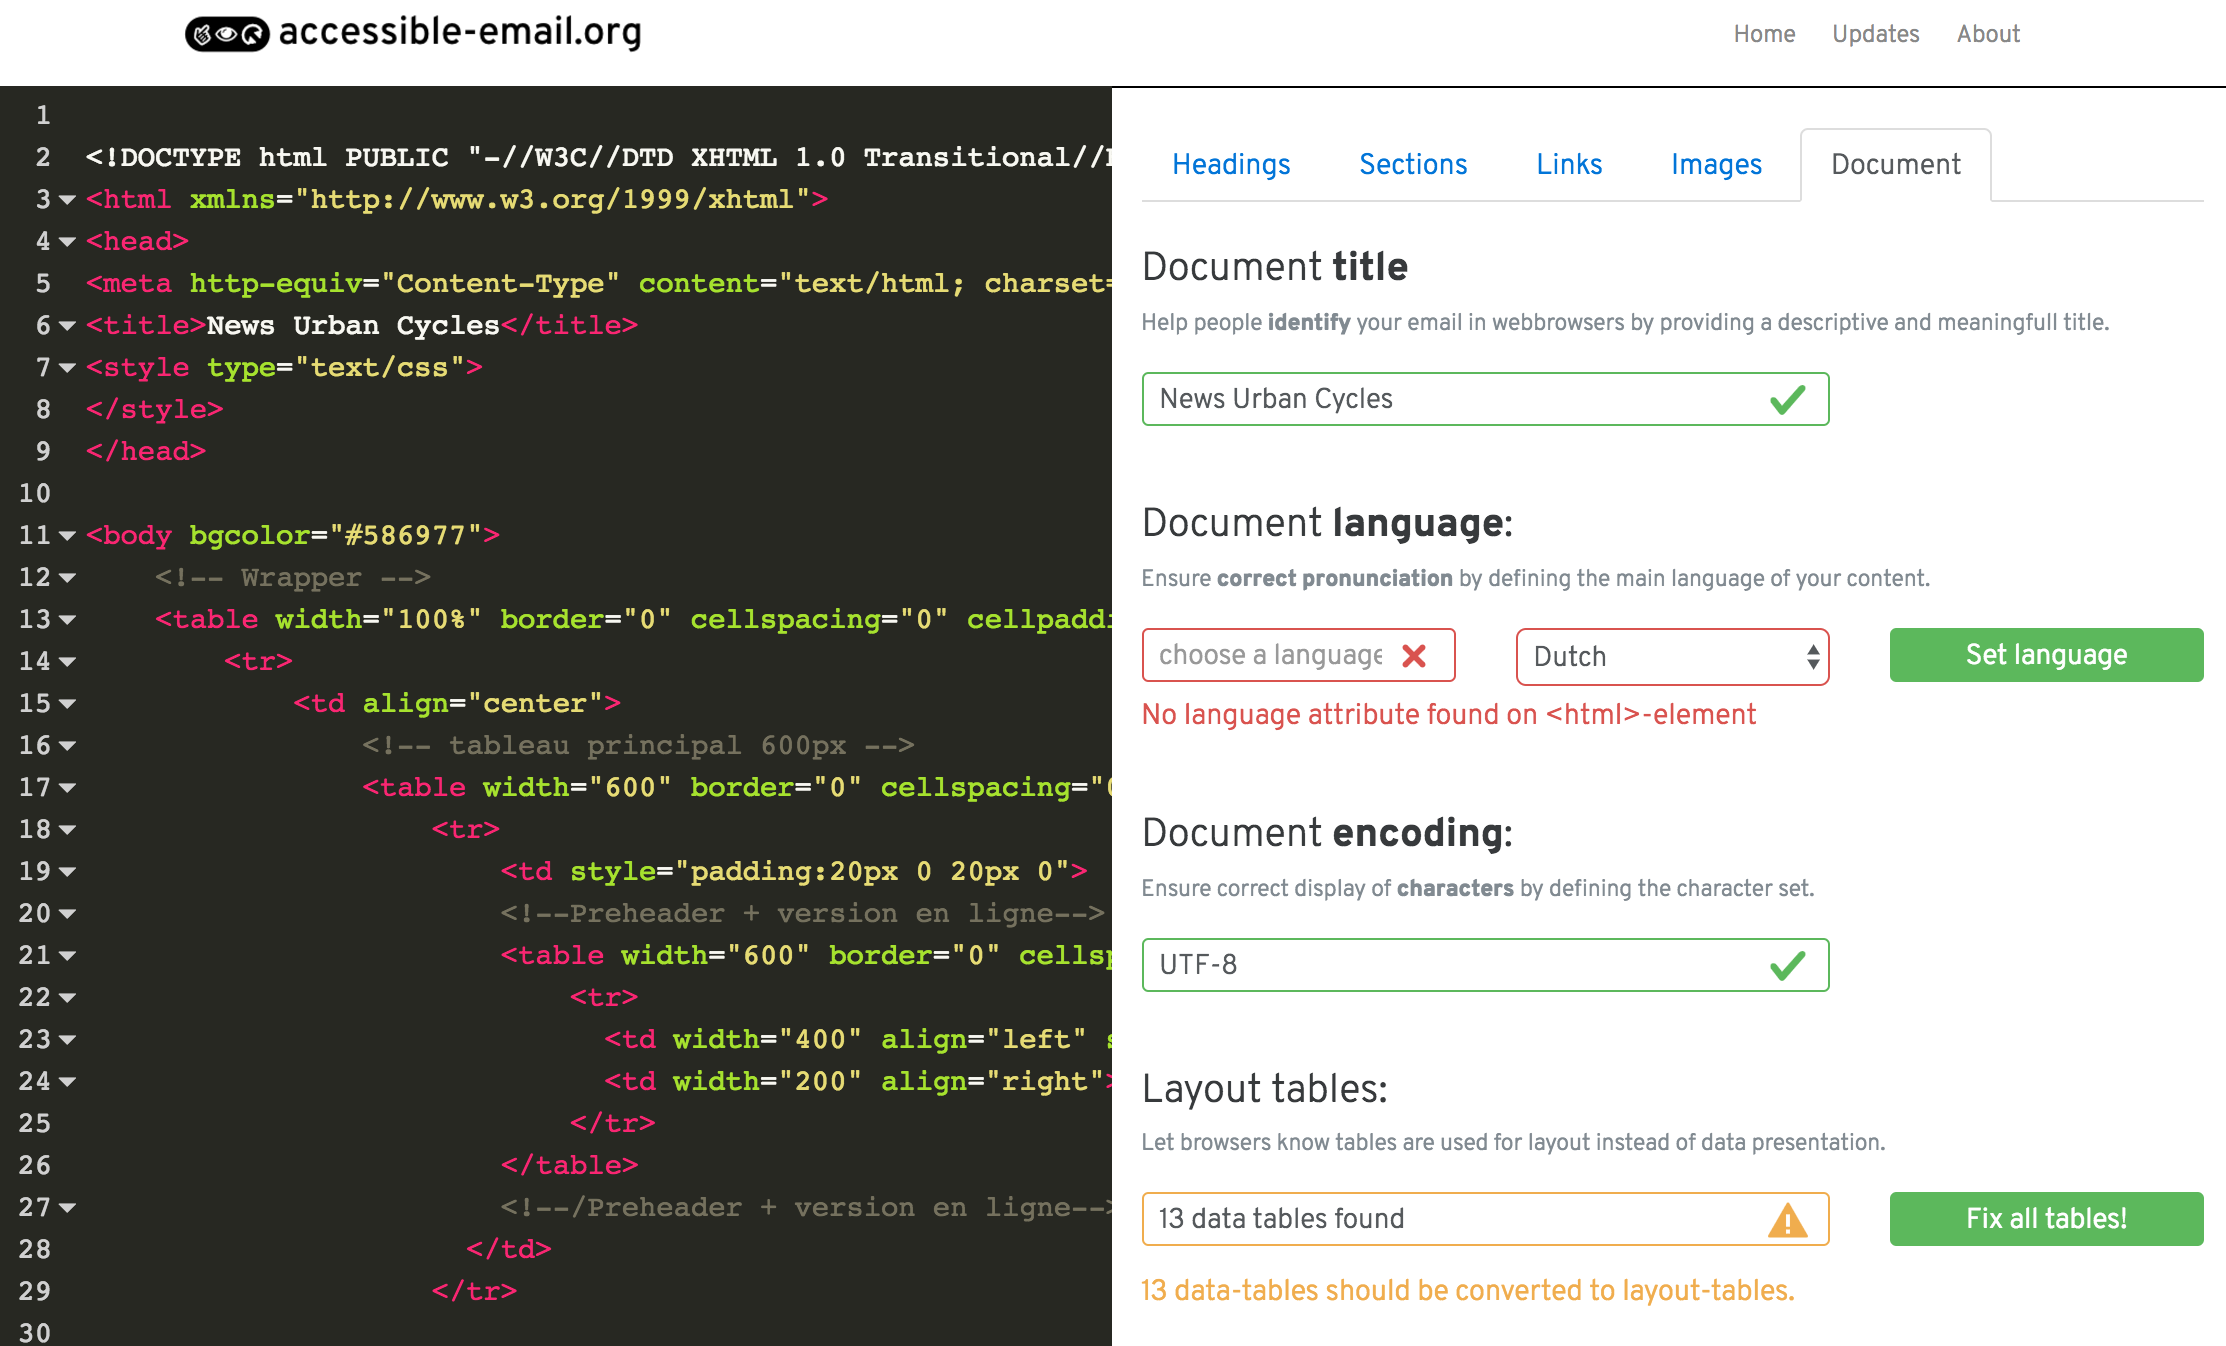Switch to the Headings tab

(1231, 165)
